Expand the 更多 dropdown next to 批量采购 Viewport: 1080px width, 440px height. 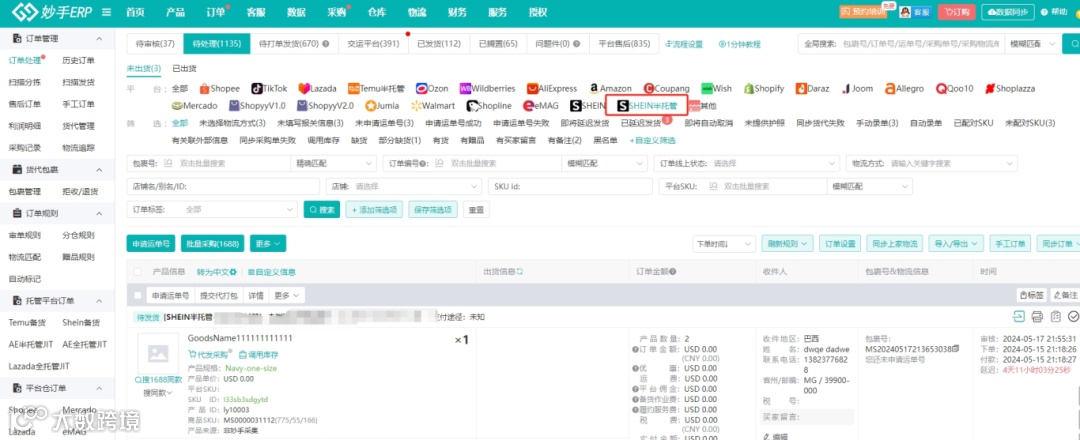(x=268, y=243)
